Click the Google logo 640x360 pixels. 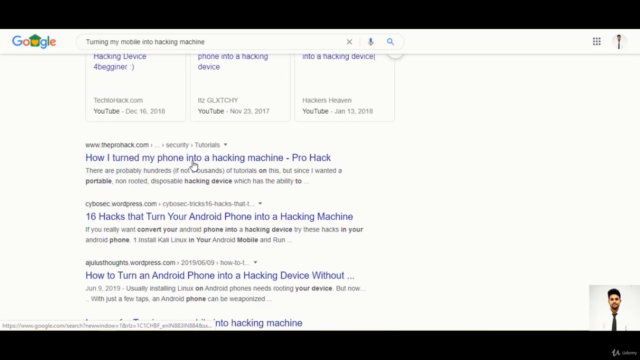34,41
